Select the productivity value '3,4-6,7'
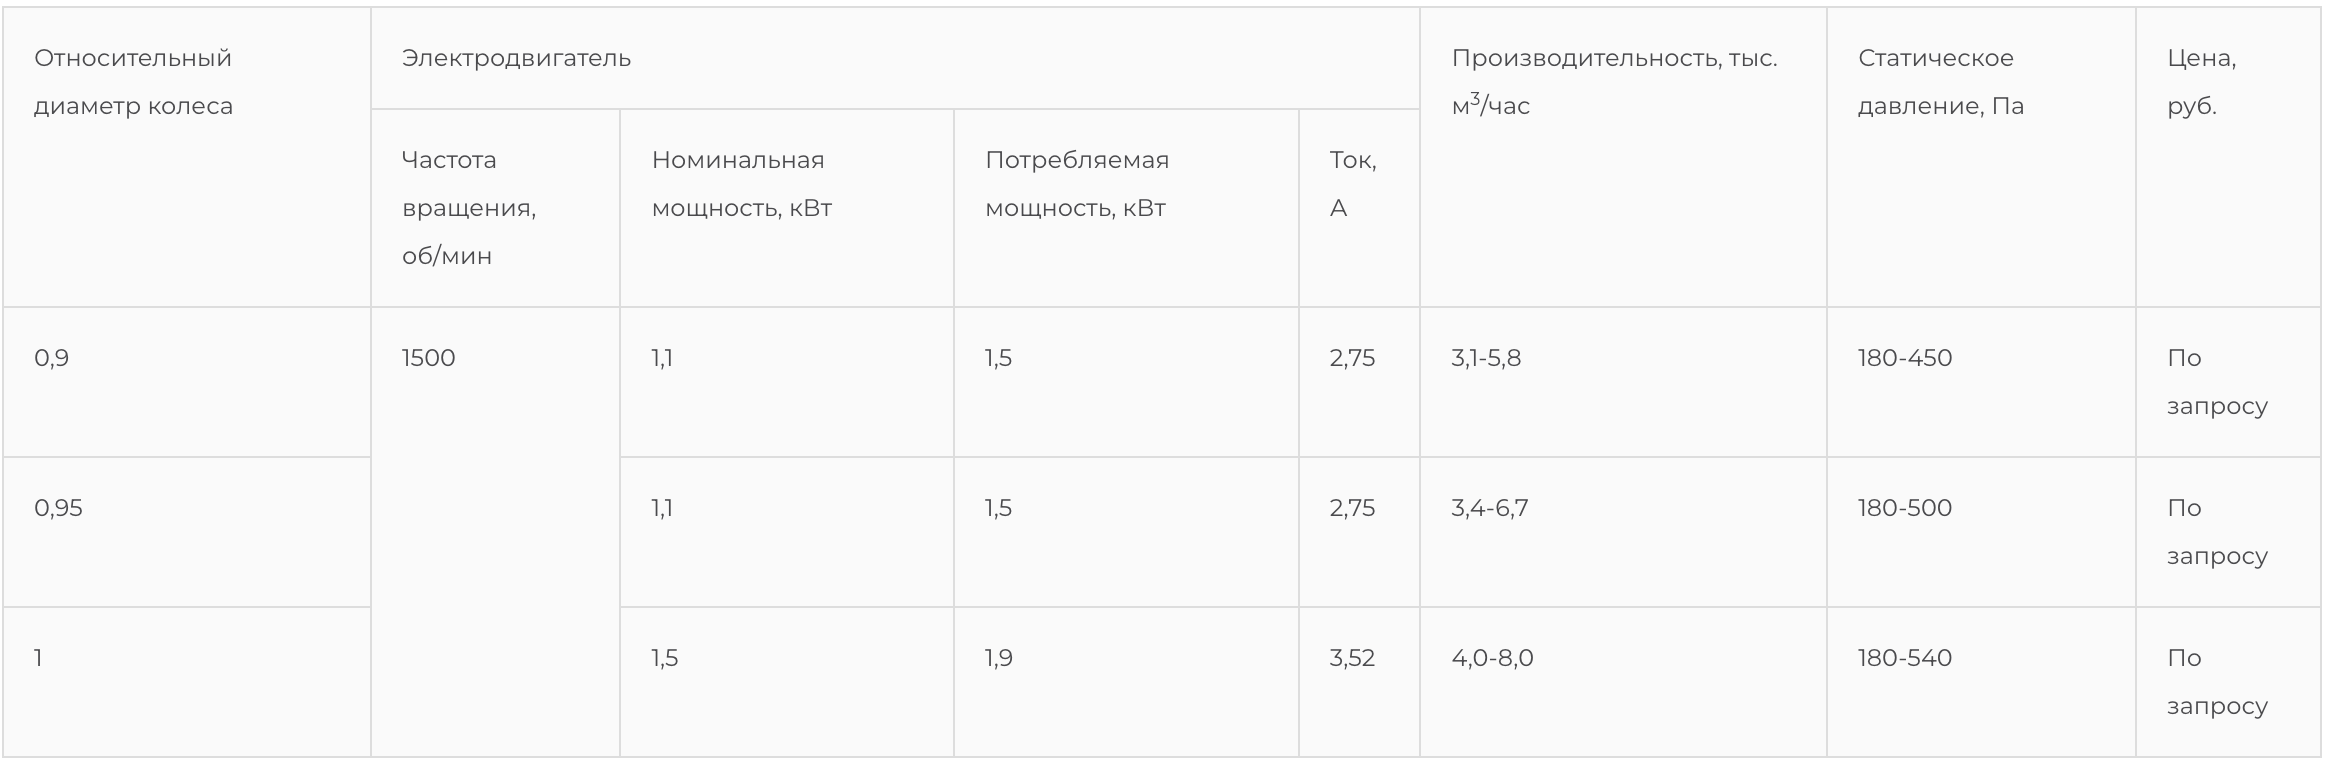 click(1489, 508)
